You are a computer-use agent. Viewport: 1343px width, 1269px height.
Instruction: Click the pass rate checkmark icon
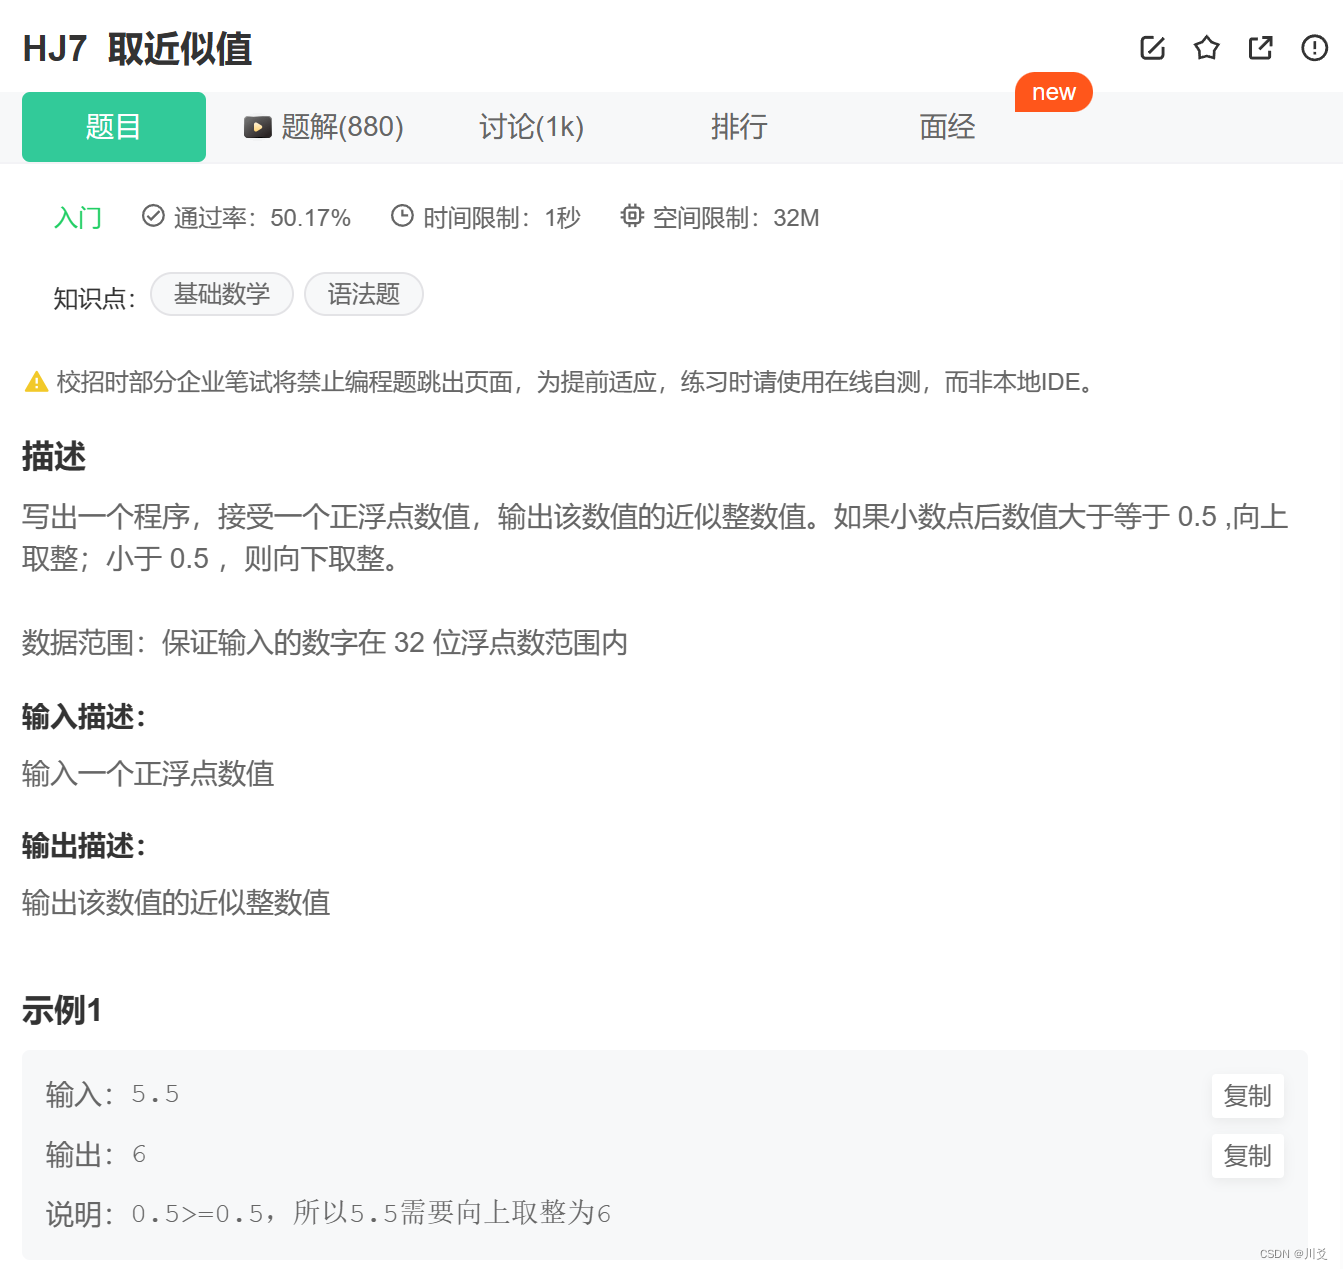pyautogui.click(x=153, y=216)
